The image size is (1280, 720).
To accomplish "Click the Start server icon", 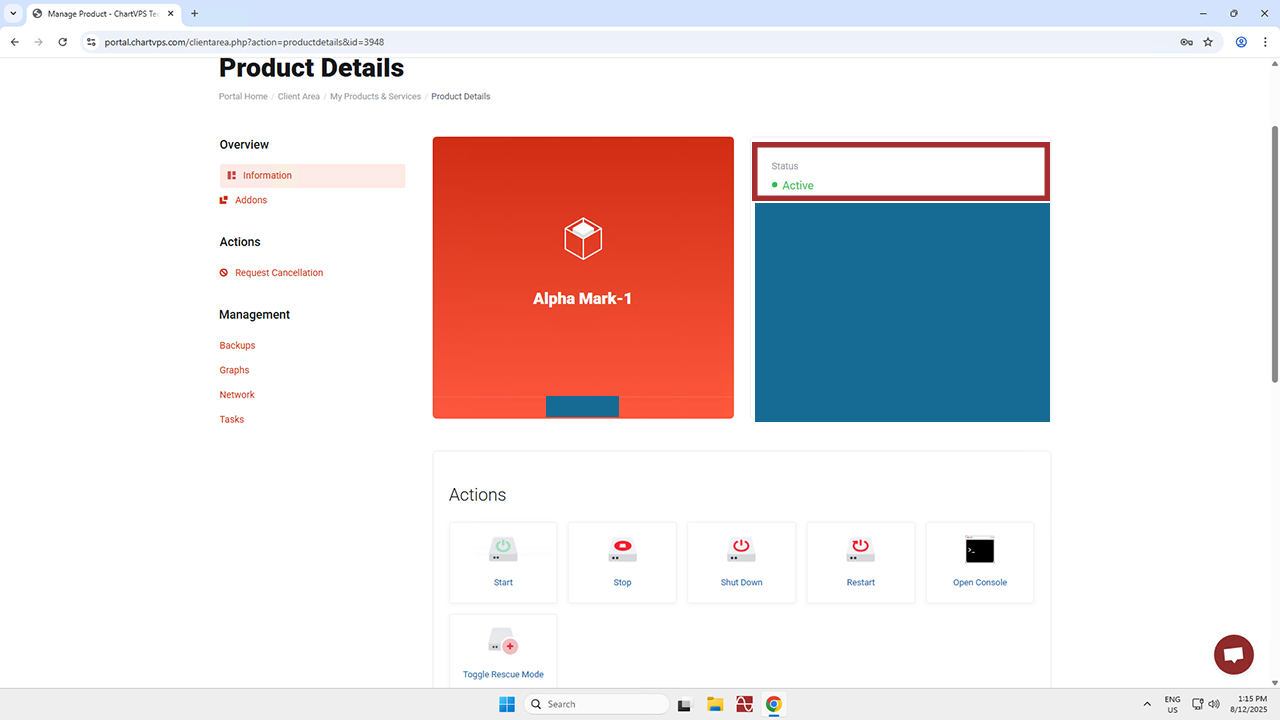I will pos(503,550).
